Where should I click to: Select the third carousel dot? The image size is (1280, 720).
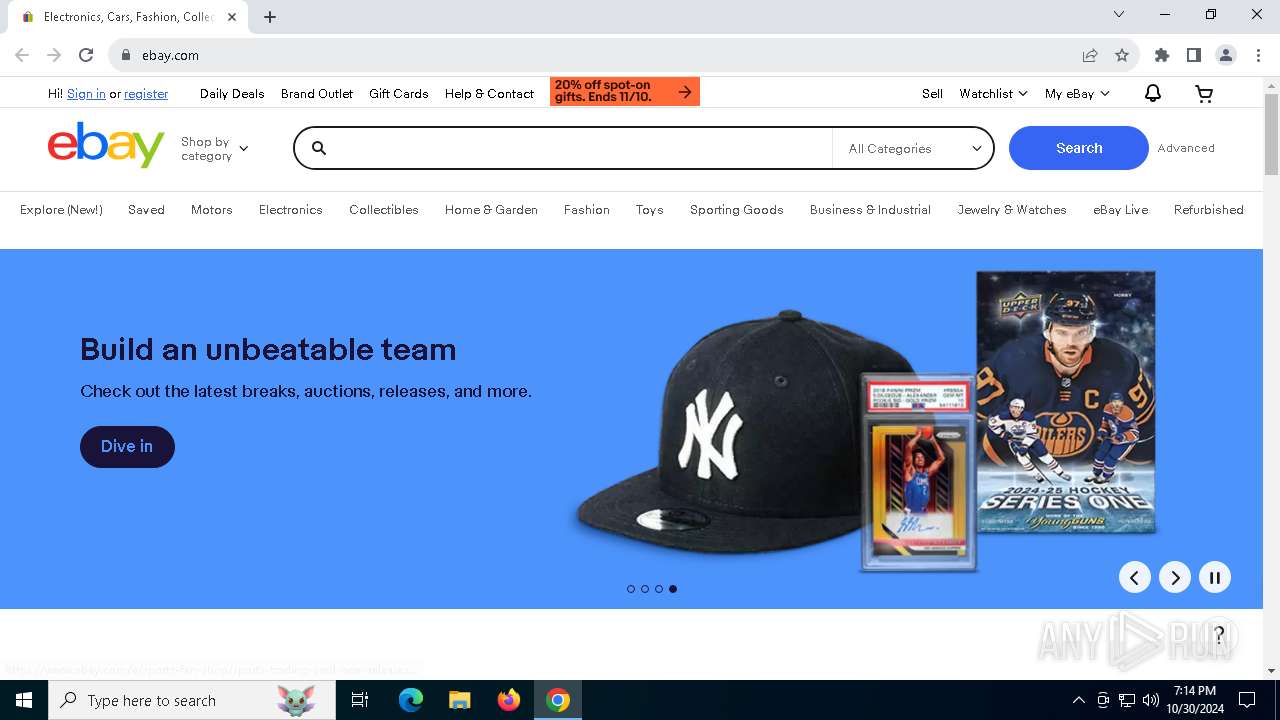click(x=659, y=589)
